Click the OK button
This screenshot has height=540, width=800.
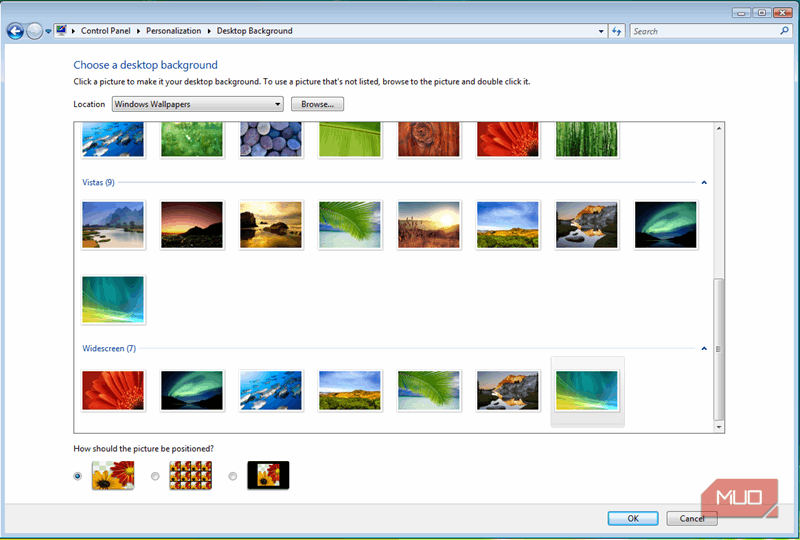click(633, 518)
